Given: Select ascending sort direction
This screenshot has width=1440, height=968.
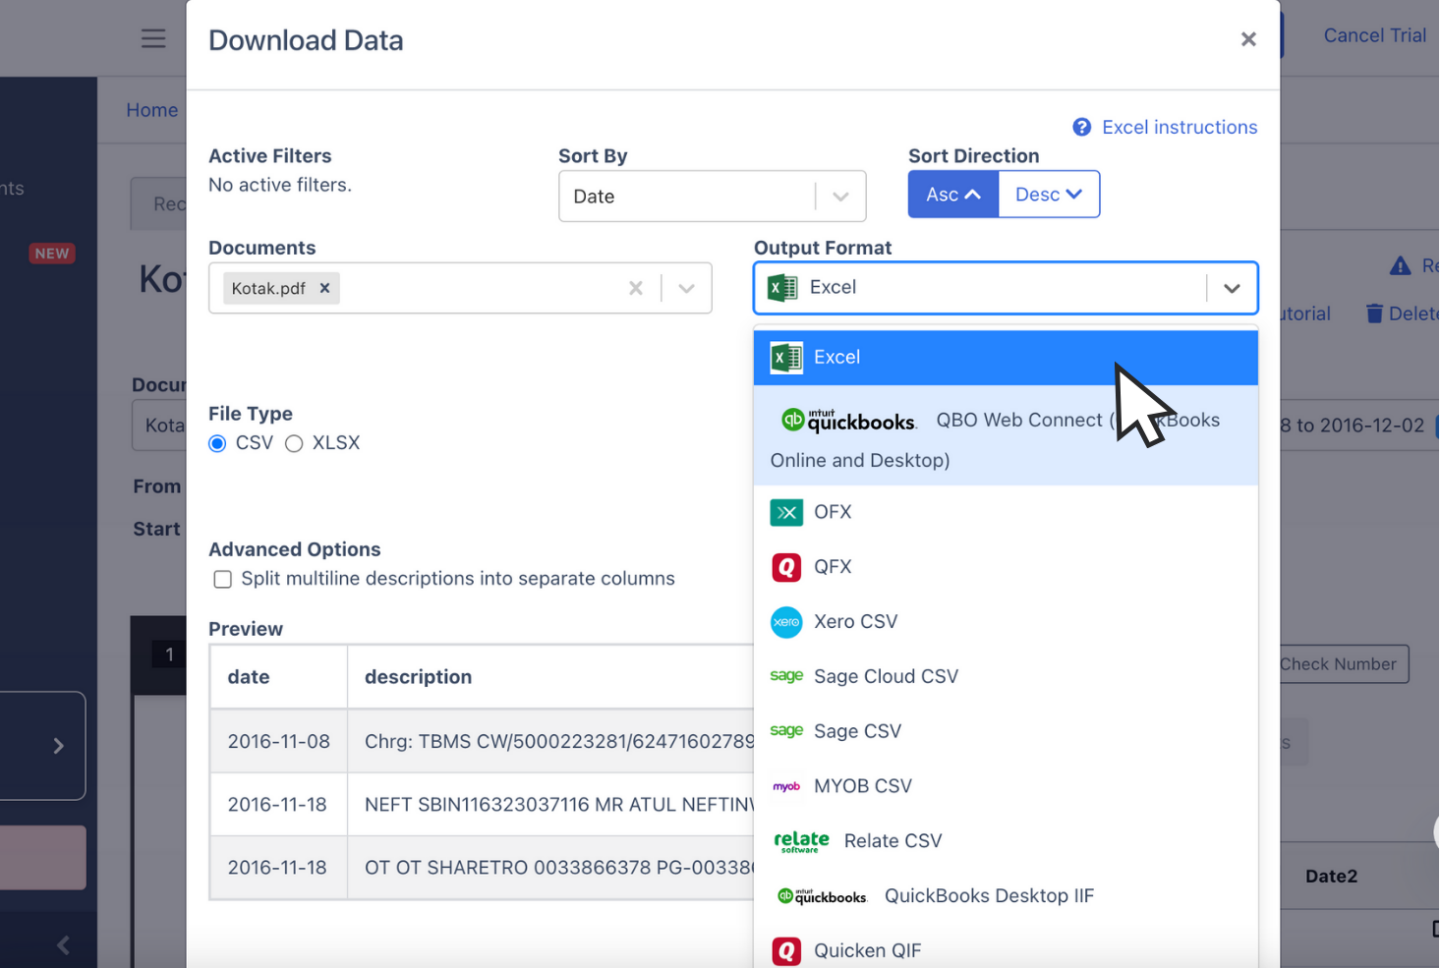Looking at the screenshot, I should click(953, 194).
